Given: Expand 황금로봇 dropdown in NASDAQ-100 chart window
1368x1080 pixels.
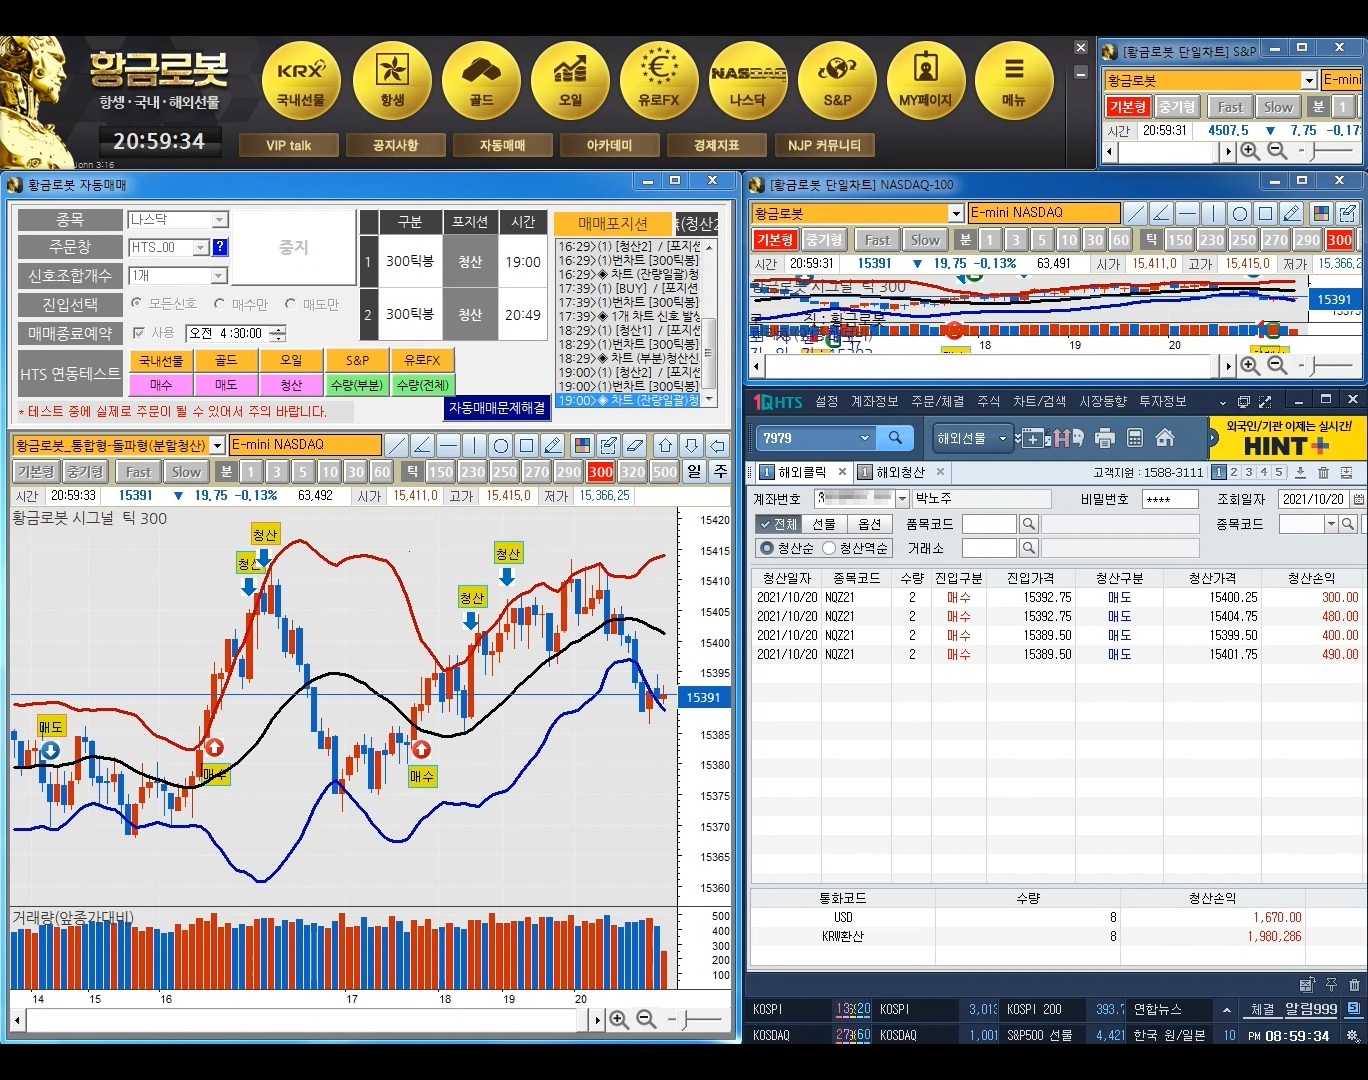Looking at the screenshot, I should [956, 213].
